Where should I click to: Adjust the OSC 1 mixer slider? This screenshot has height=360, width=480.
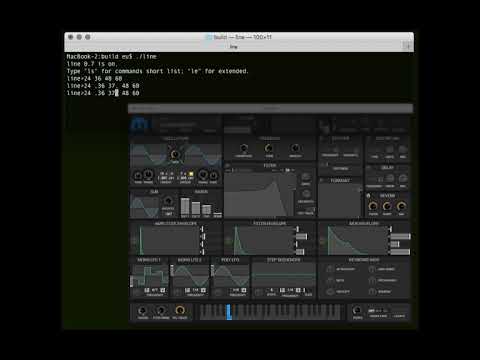click(185, 207)
